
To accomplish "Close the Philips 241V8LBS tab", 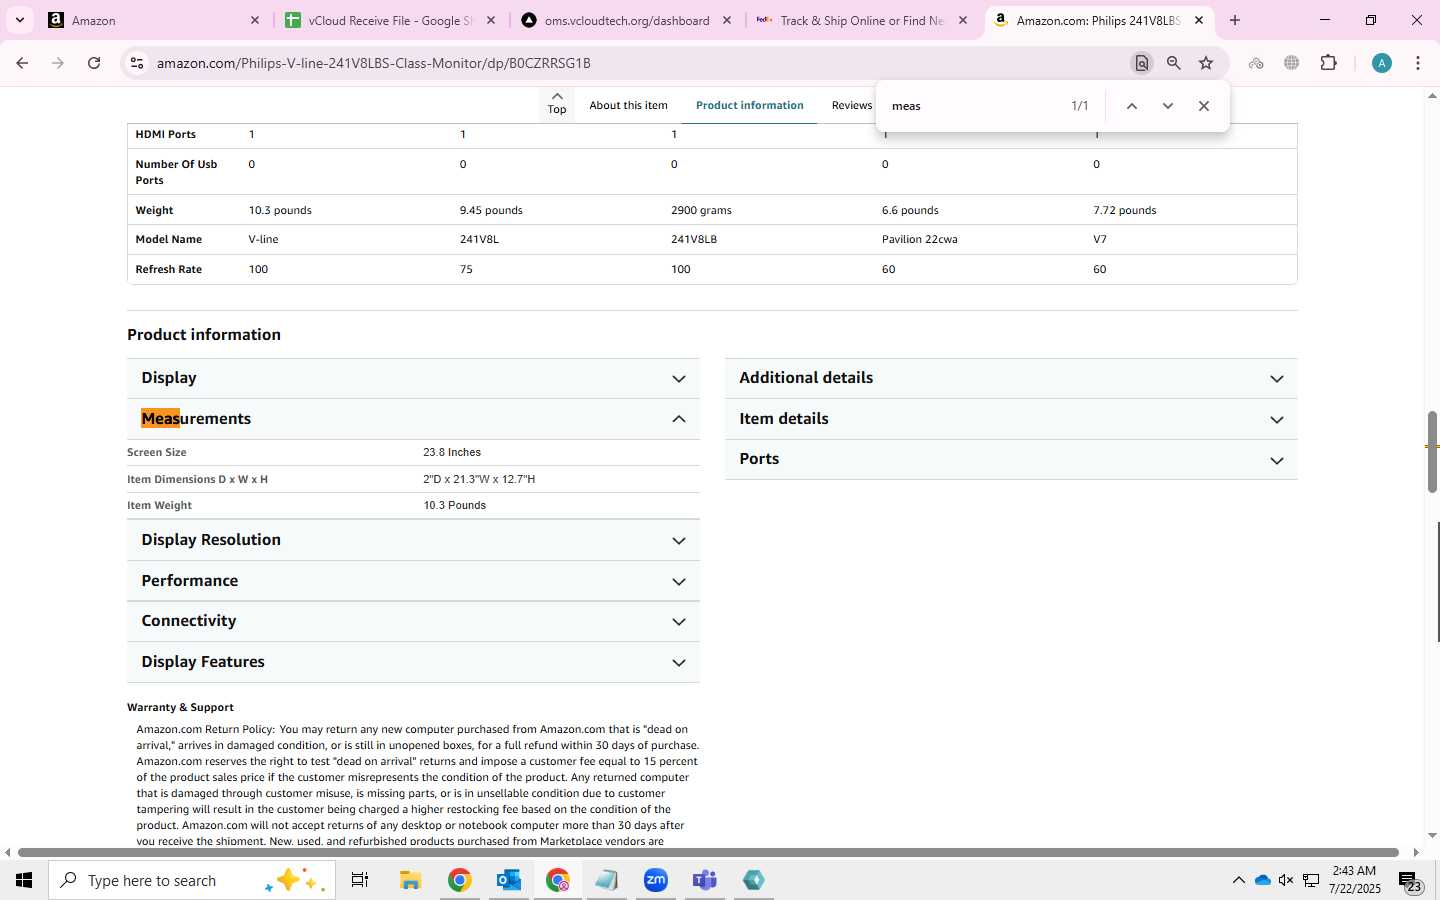I will pos(1199,20).
